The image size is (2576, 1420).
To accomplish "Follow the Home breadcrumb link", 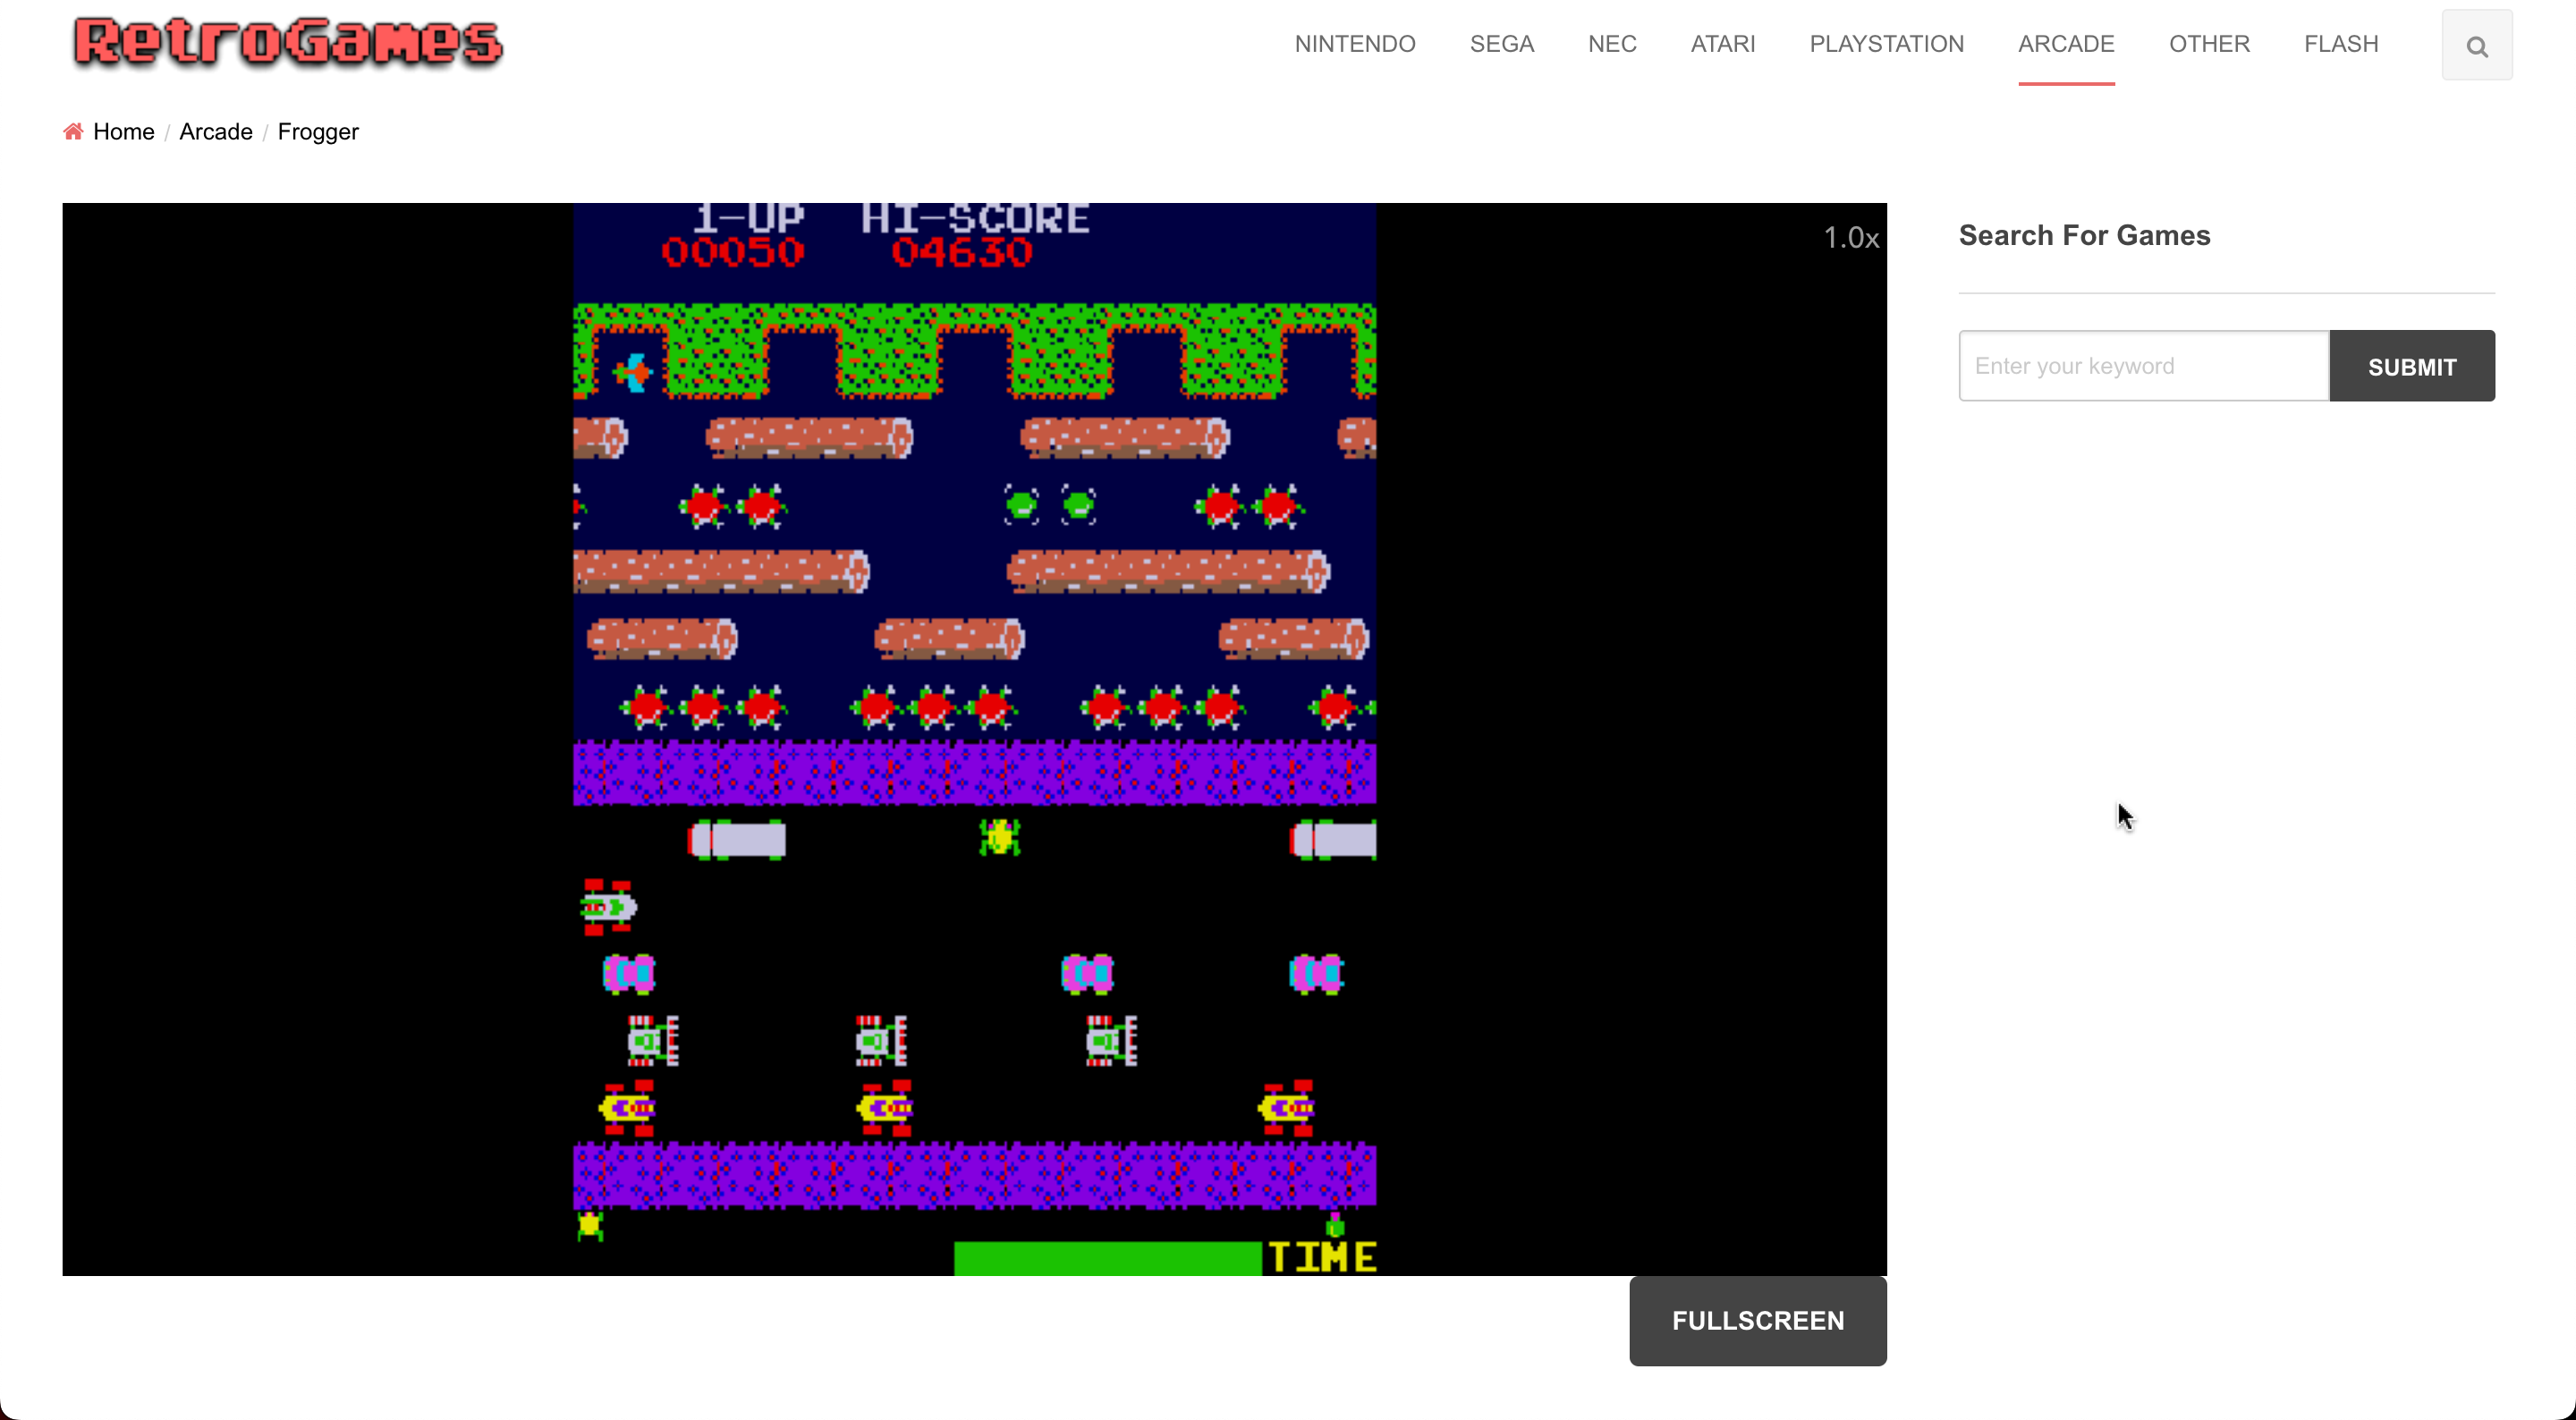I will (123, 132).
